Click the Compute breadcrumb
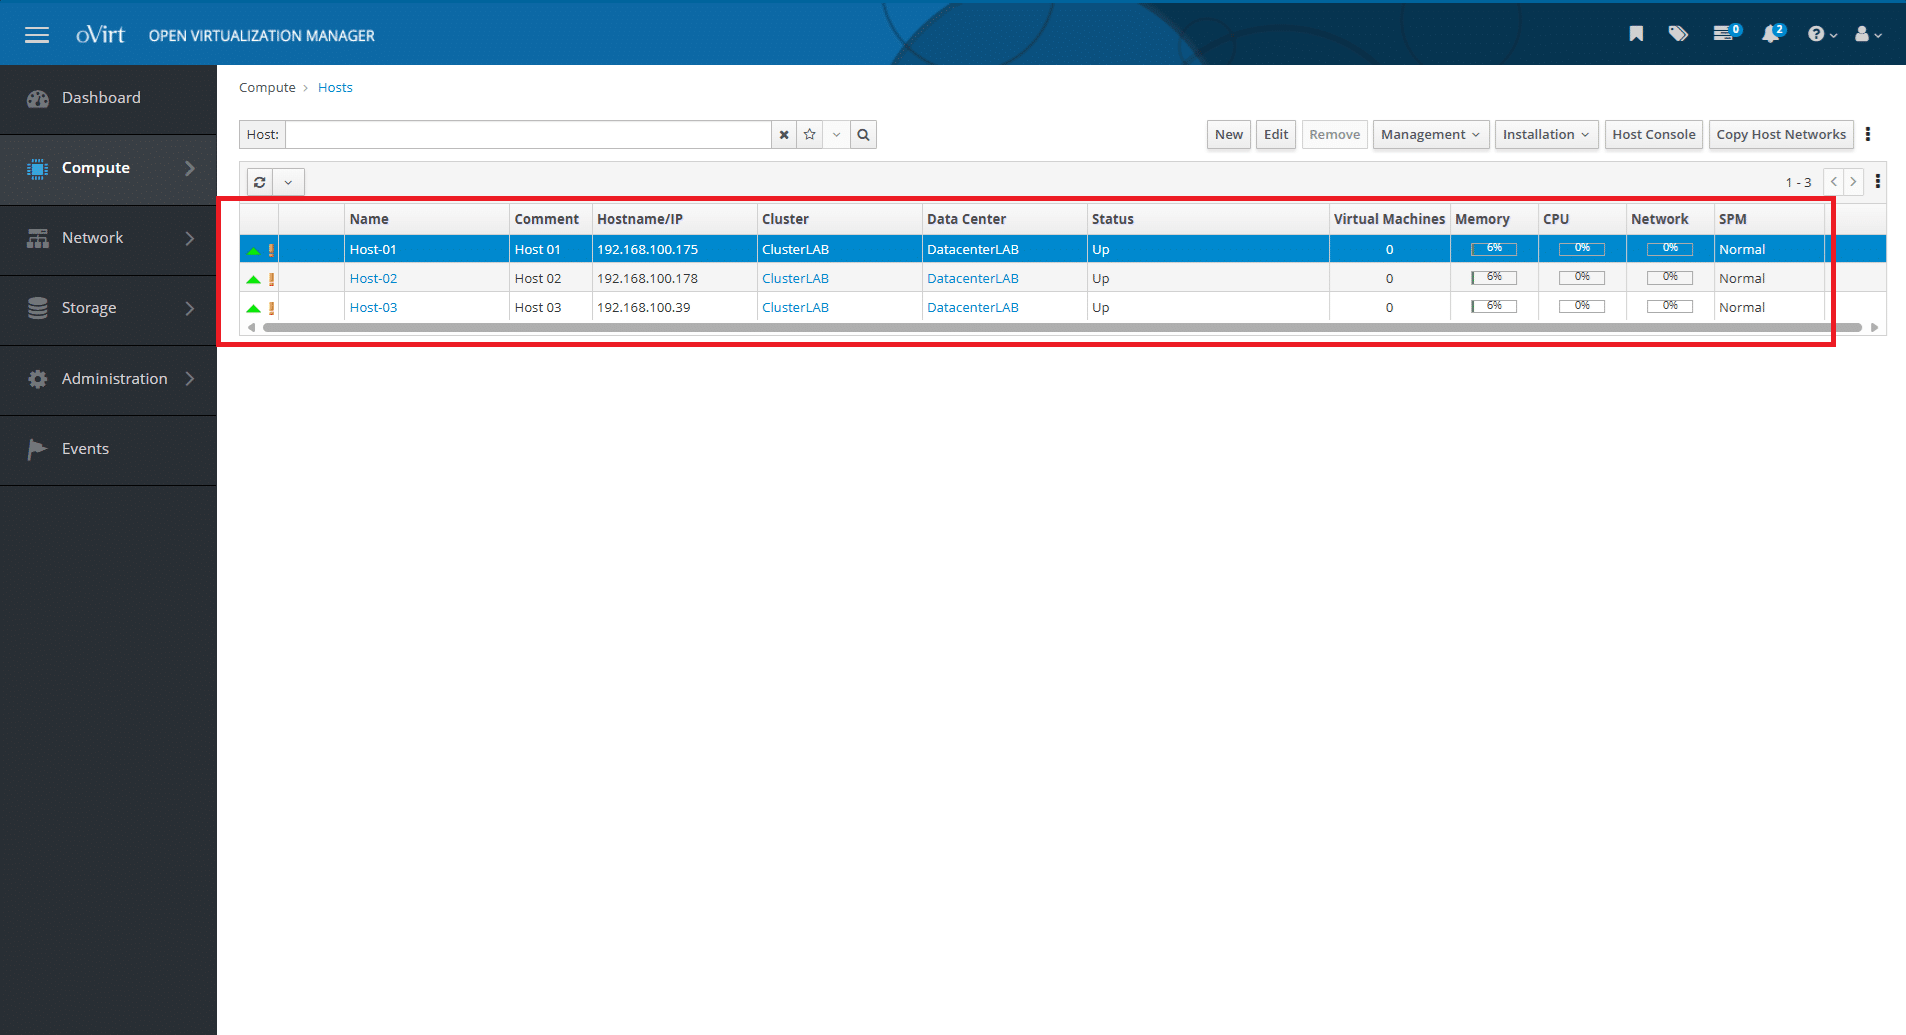This screenshot has height=1035, width=1906. (x=267, y=88)
